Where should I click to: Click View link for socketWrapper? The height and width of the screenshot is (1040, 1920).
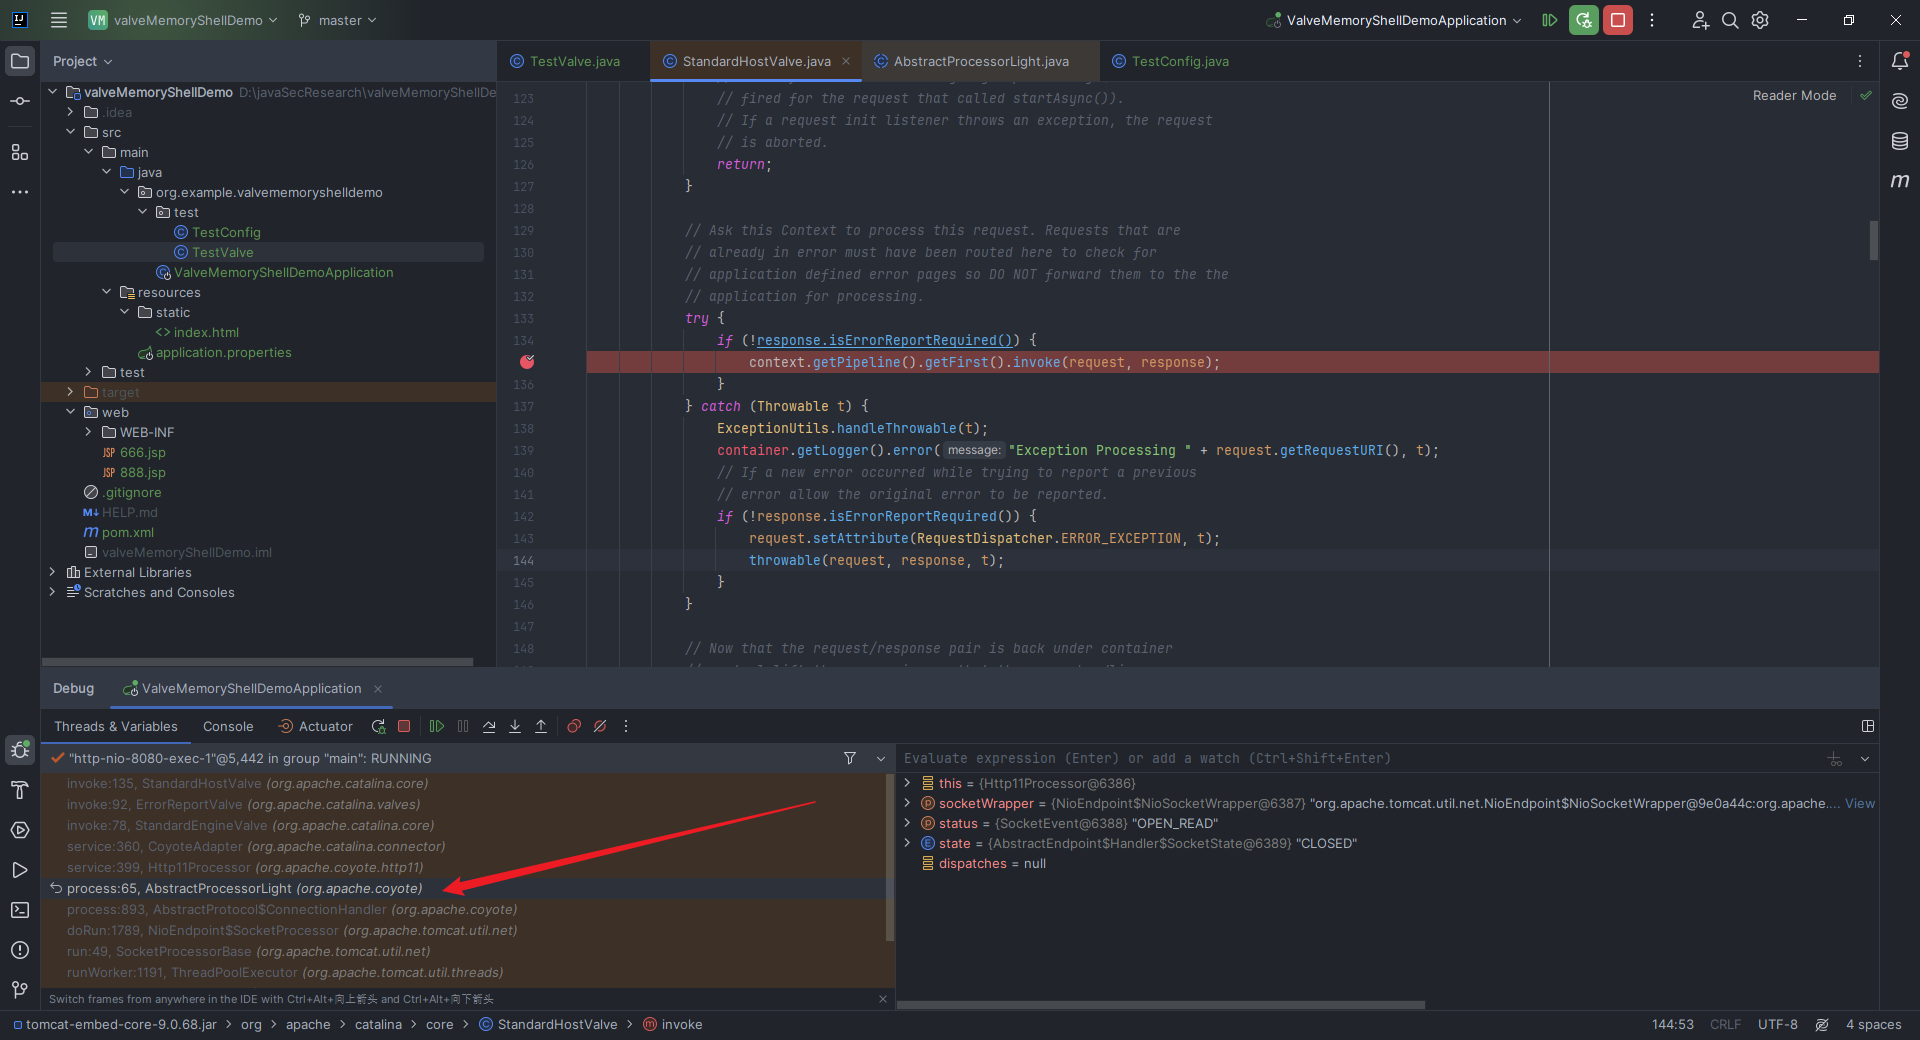pyautogui.click(x=1860, y=804)
